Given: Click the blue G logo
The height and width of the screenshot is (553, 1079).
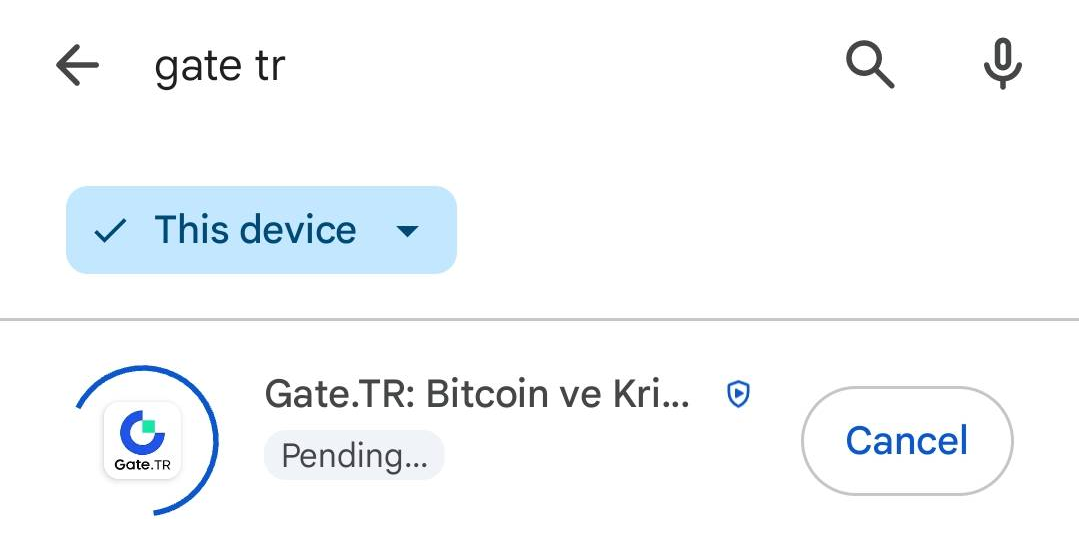Looking at the screenshot, I should pos(142,430).
